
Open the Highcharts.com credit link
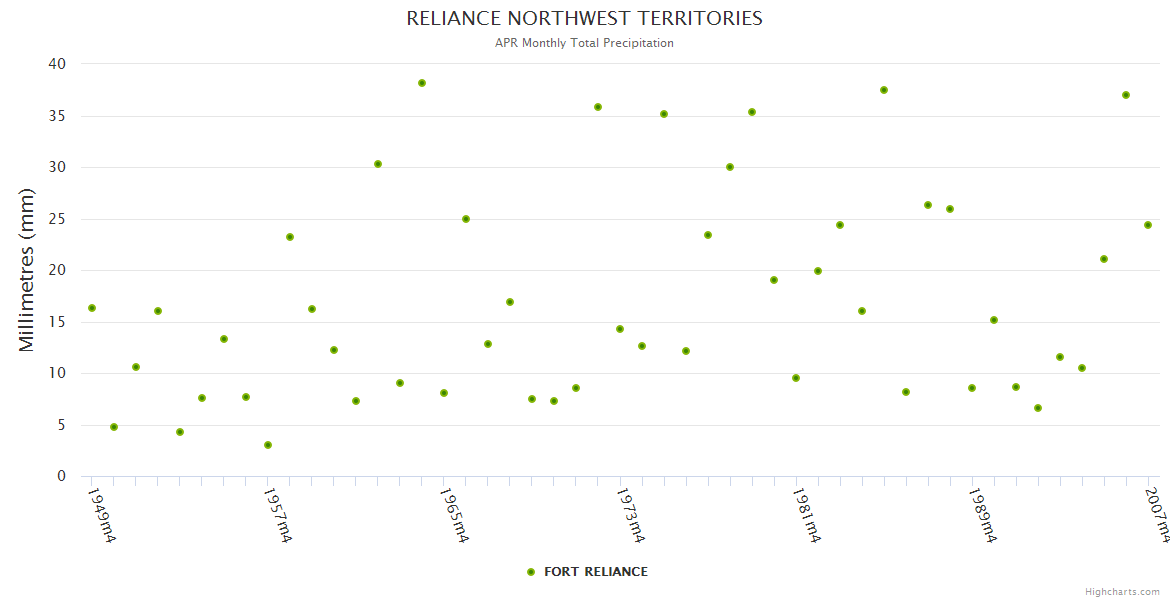click(1122, 592)
